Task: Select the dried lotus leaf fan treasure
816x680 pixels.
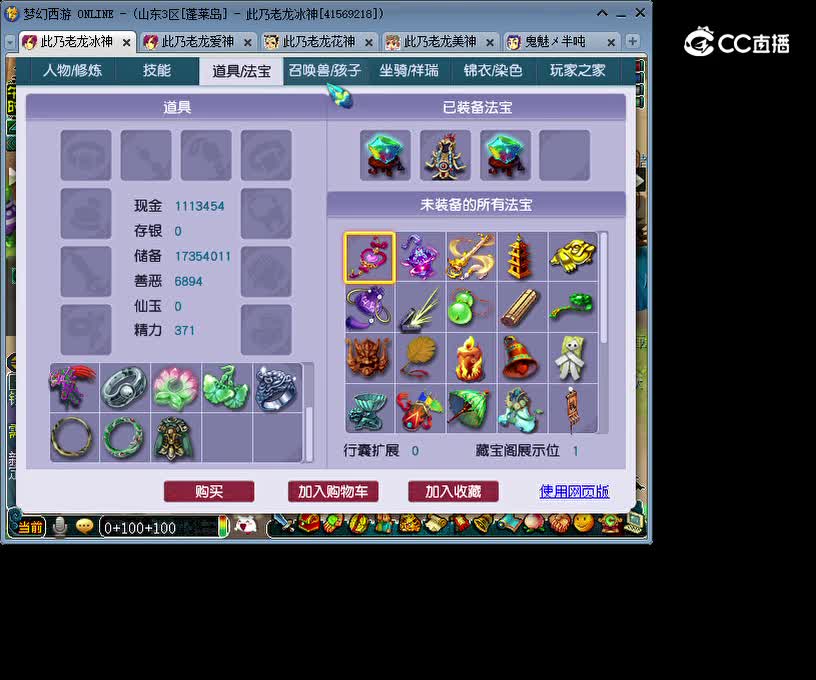Action: (x=420, y=358)
